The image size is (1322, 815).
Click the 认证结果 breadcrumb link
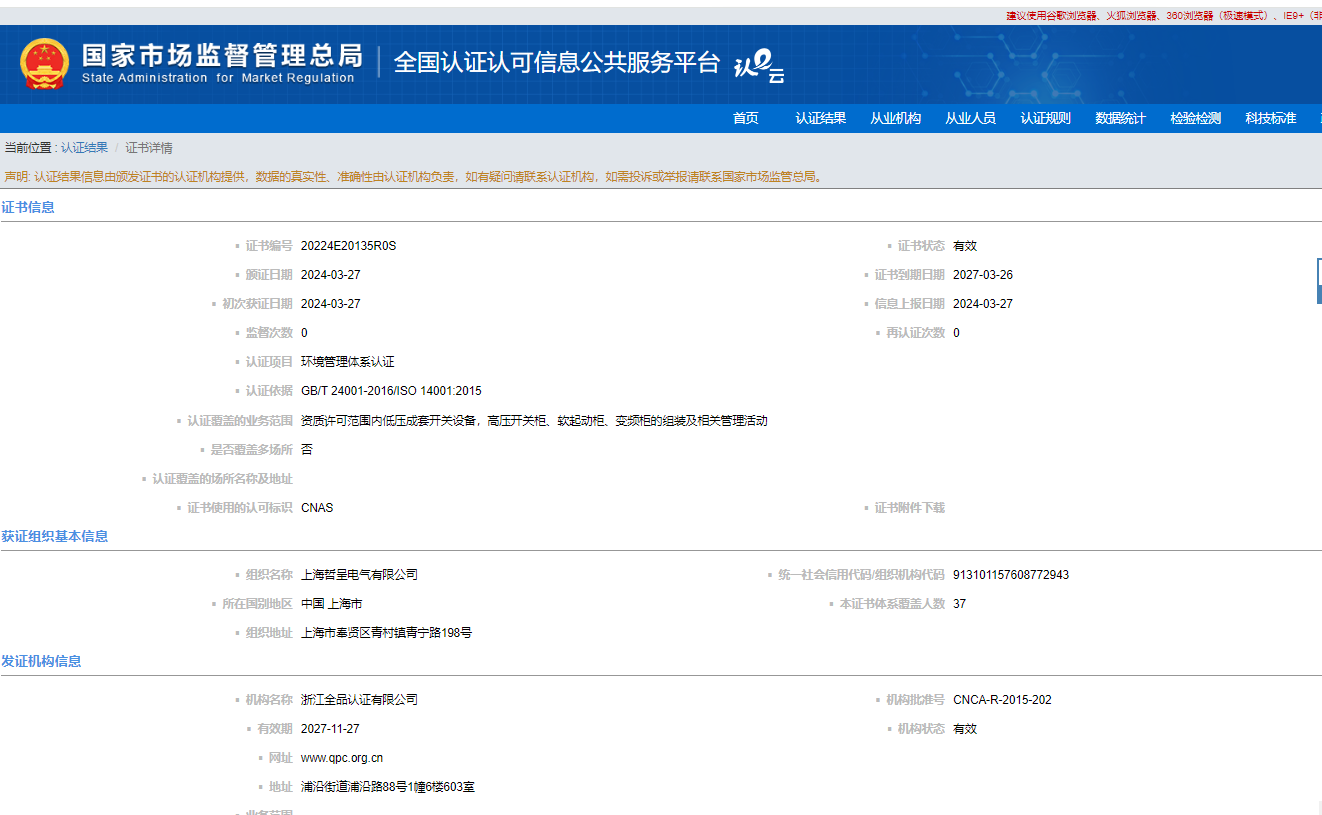(84, 148)
